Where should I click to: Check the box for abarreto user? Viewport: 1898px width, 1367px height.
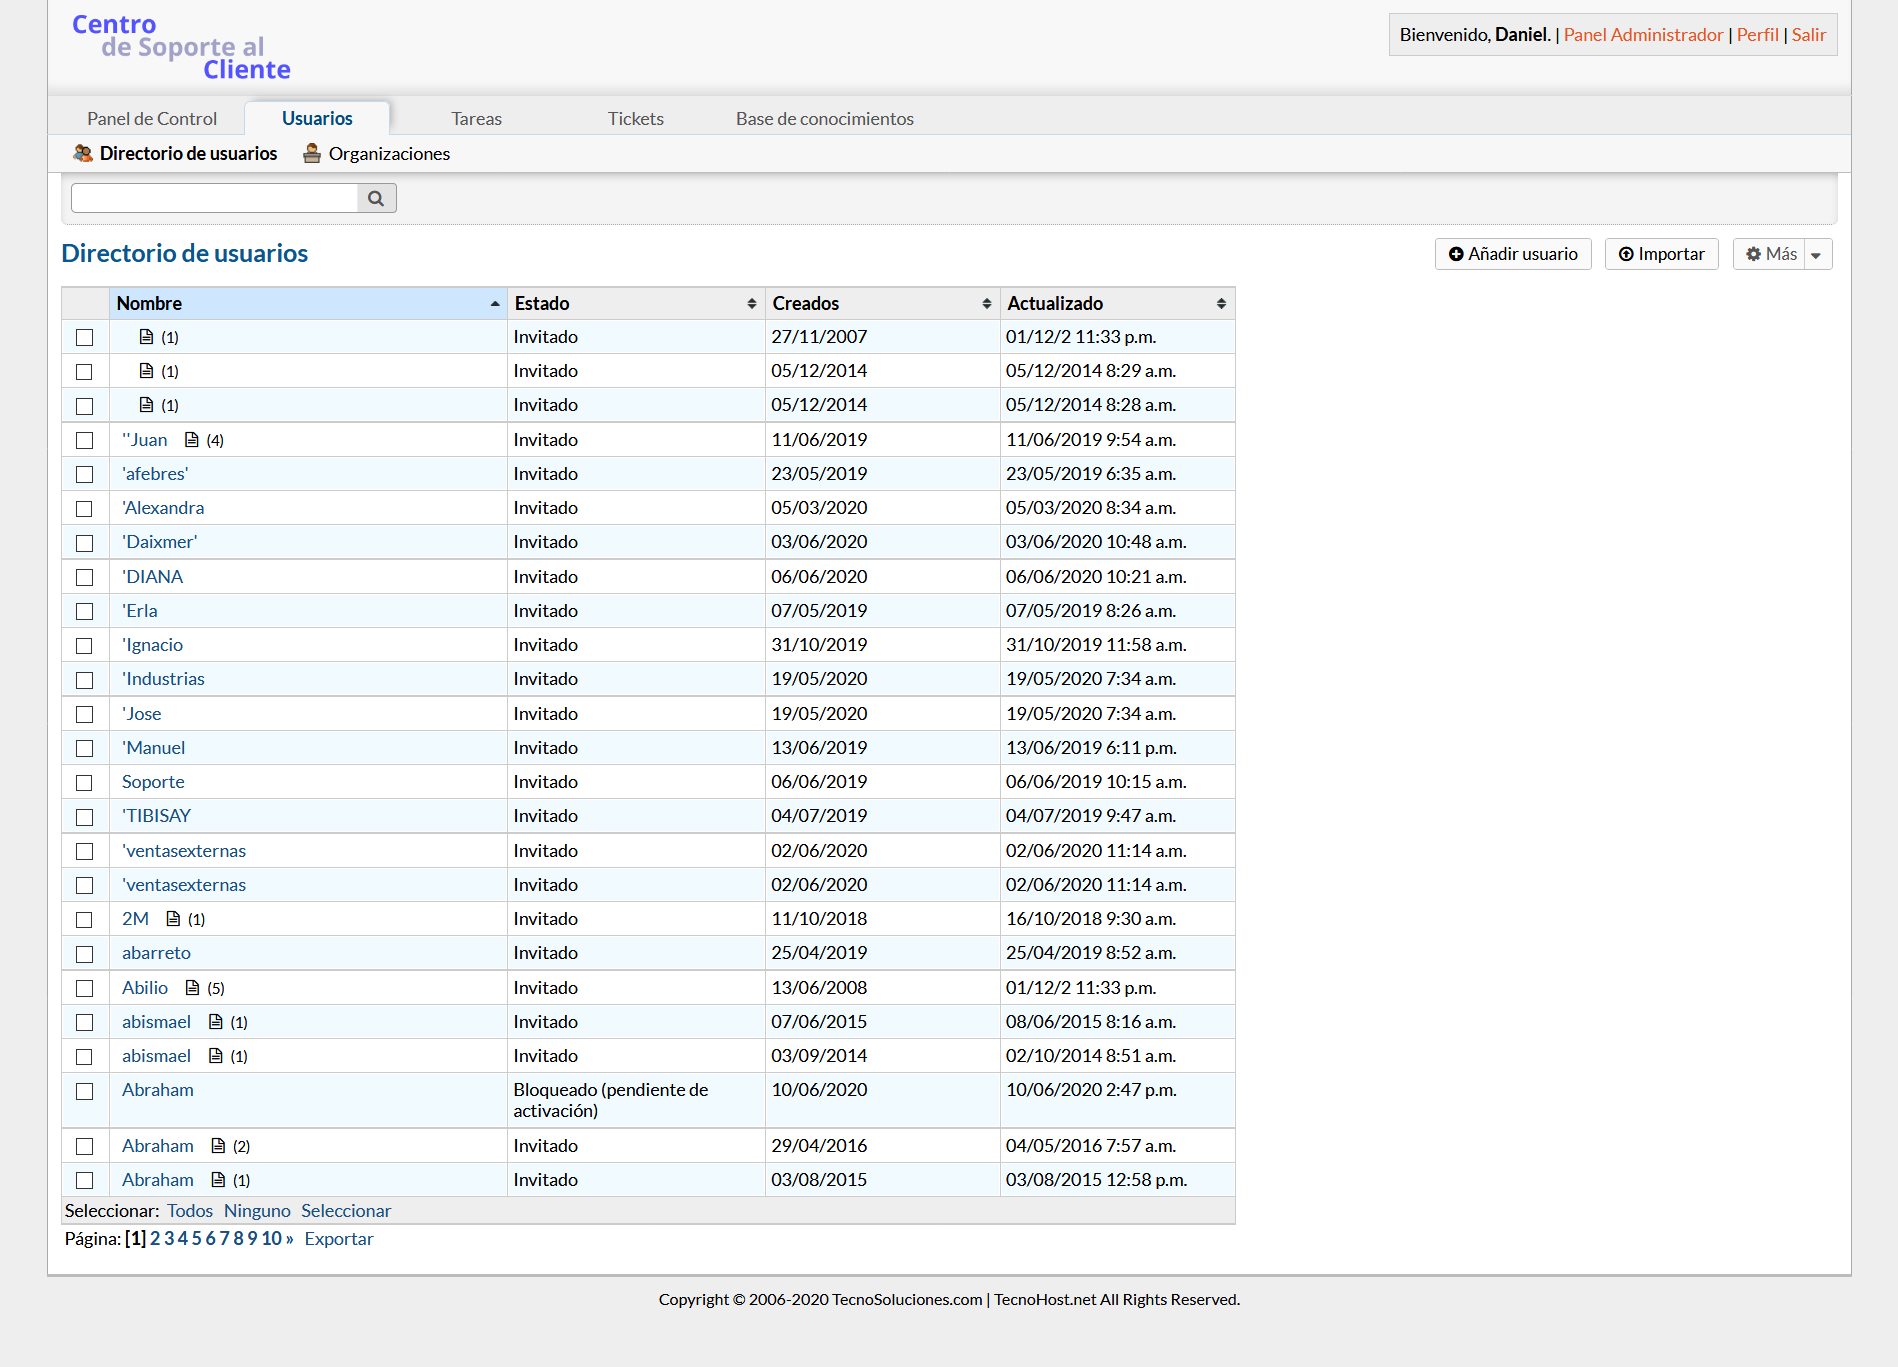coord(85,954)
